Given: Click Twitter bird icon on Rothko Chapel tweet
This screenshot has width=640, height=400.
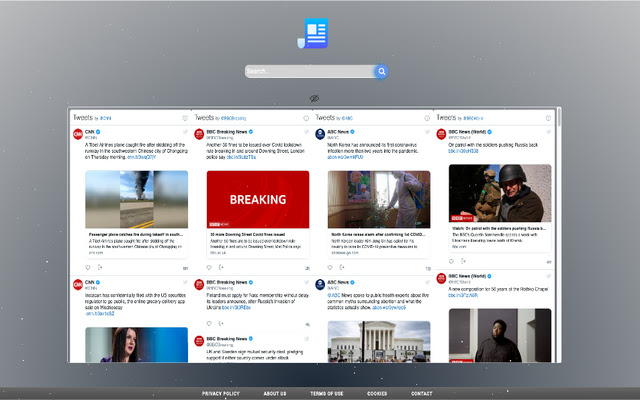Looking at the screenshot, I should pos(549,276).
